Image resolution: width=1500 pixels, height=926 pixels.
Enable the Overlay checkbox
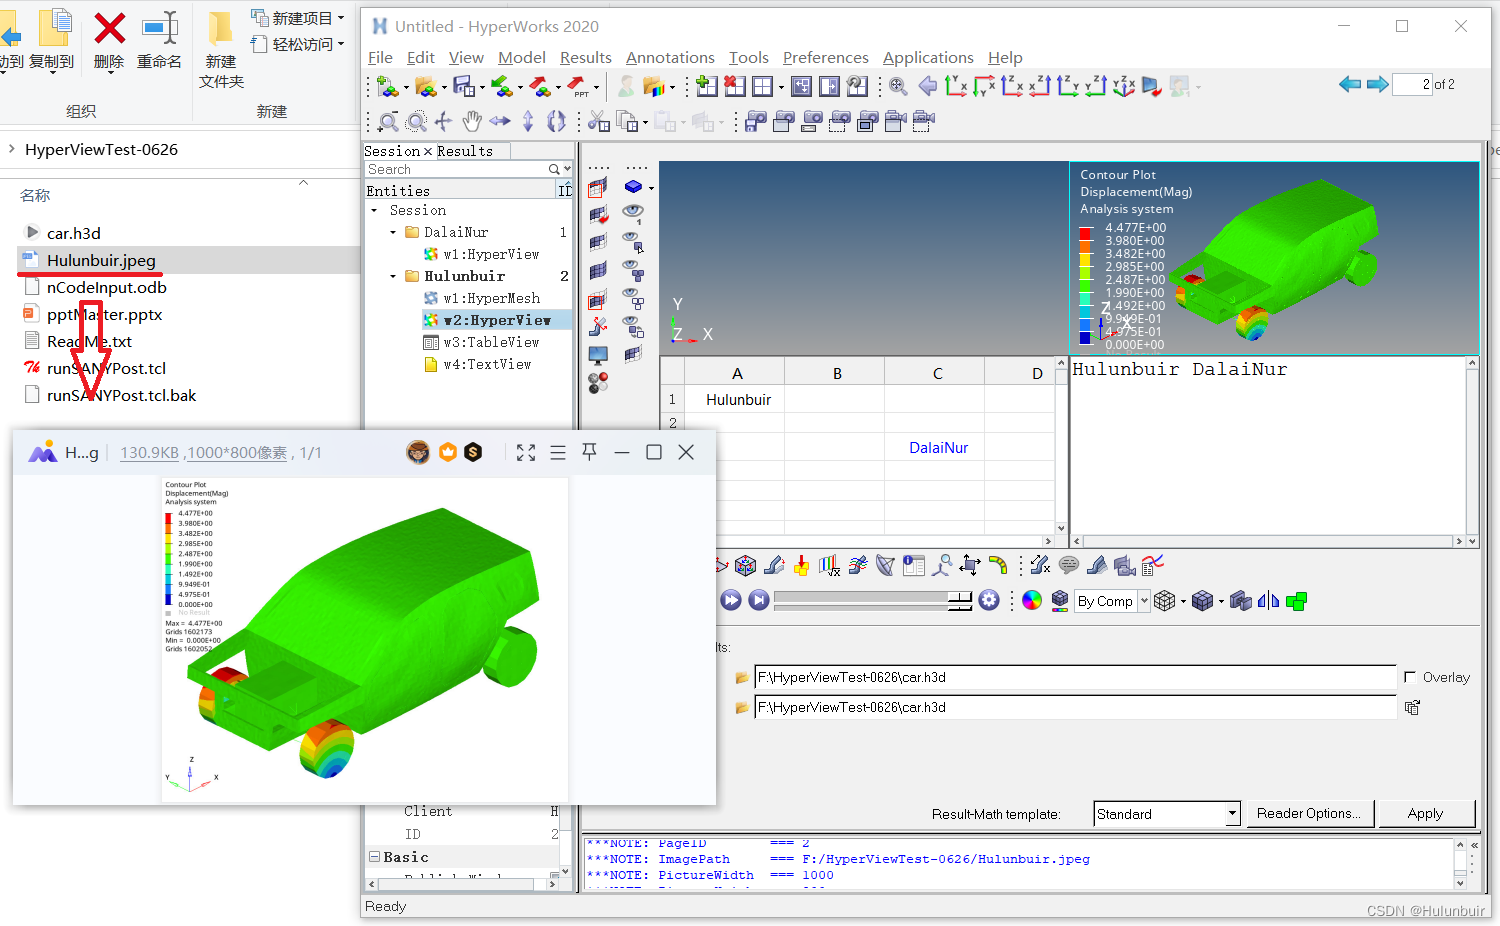tap(1410, 677)
